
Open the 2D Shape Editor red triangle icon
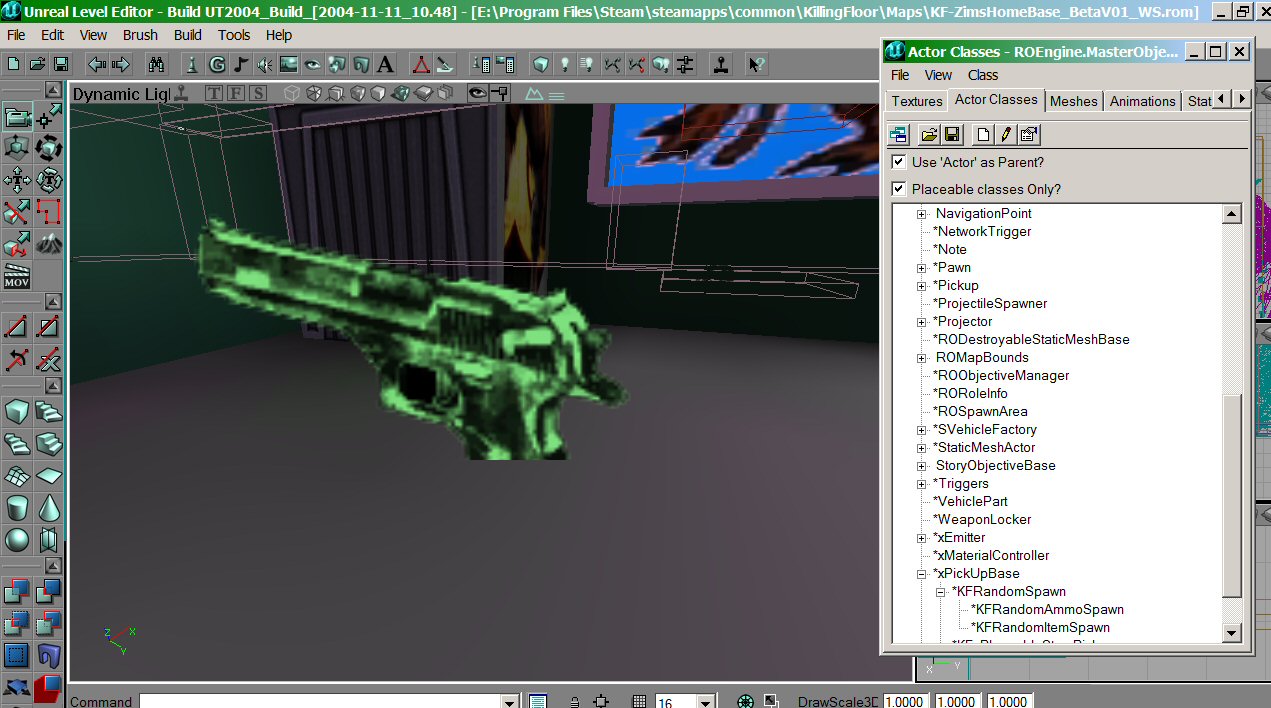pos(421,64)
